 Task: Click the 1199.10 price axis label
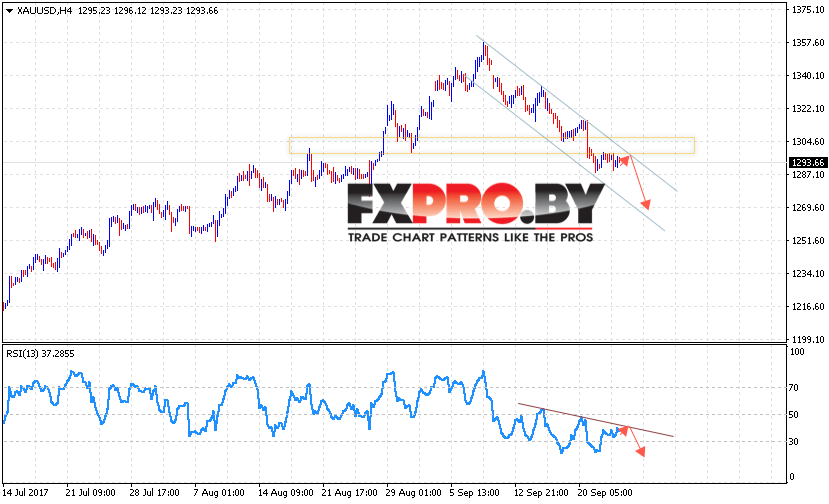(808, 339)
